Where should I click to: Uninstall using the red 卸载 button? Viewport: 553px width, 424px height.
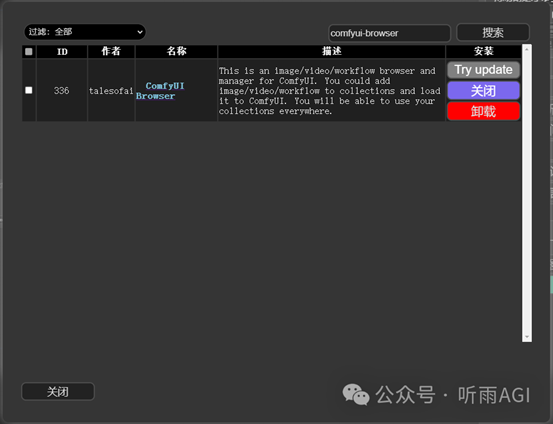(484, 111)
